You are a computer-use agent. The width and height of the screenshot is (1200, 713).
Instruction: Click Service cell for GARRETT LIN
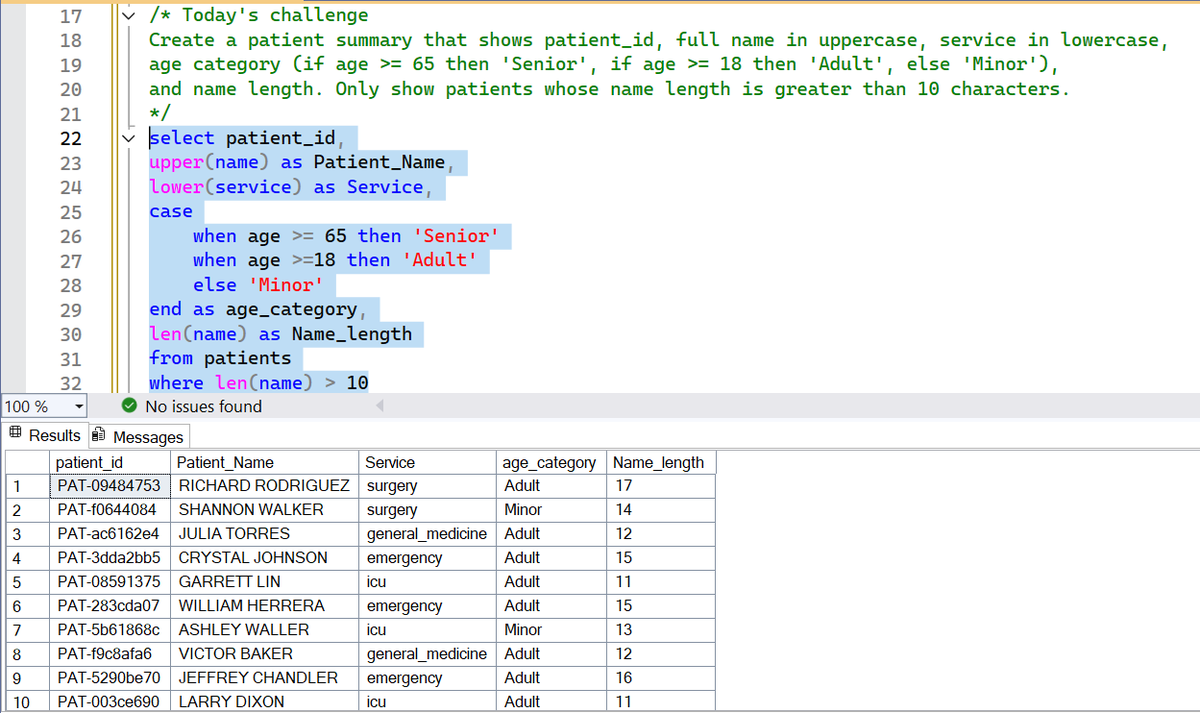[426, 582]
